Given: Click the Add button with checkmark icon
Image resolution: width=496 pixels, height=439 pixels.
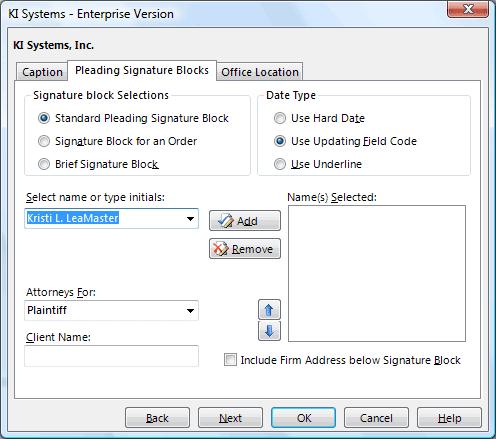Looking at the screenshot, I should pyautogui.click(x=245, y=220).
